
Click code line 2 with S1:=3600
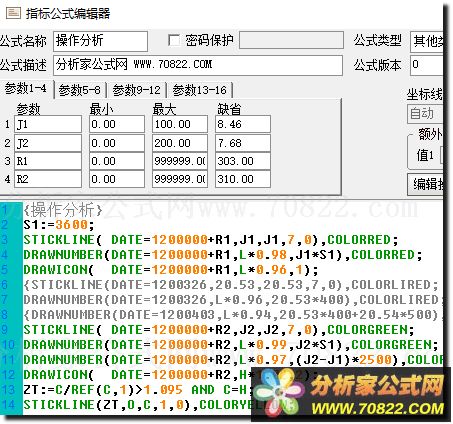(59, 225)
